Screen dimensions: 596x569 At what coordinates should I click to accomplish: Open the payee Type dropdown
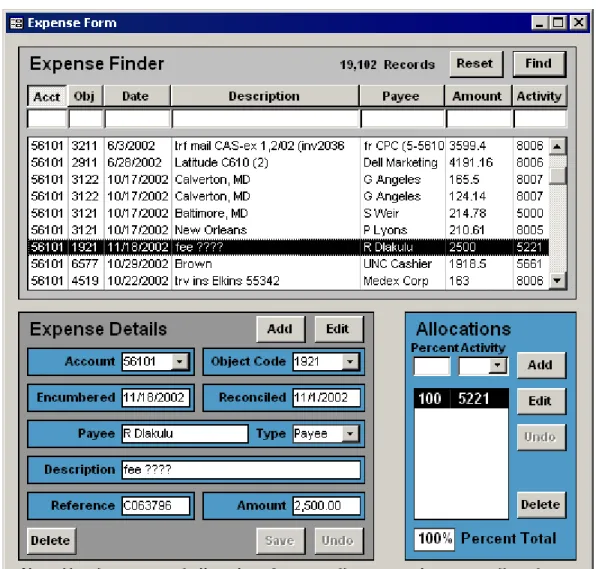pyautogui.click(x=350, y=434)
